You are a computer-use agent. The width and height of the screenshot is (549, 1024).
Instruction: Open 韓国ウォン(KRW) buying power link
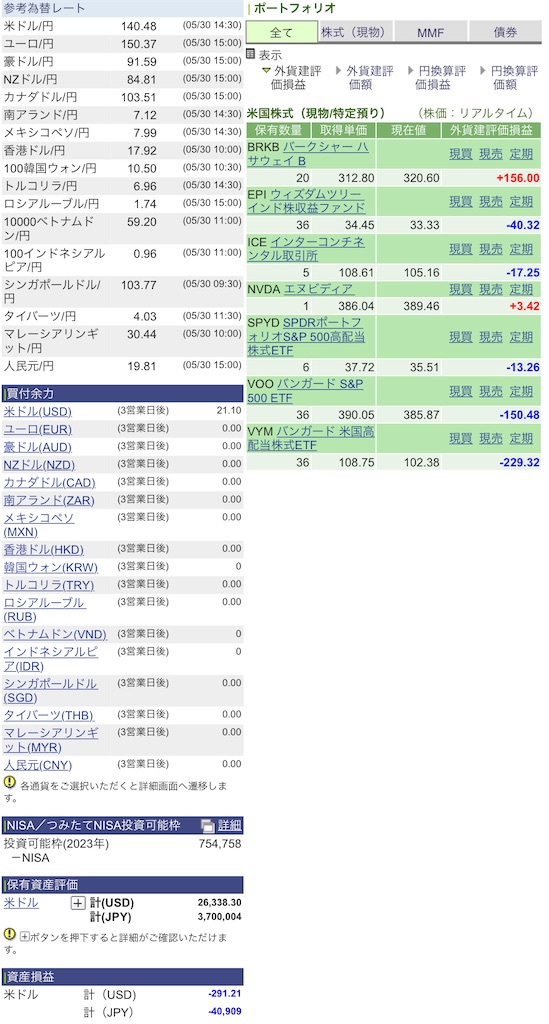(x=50, y=567)
